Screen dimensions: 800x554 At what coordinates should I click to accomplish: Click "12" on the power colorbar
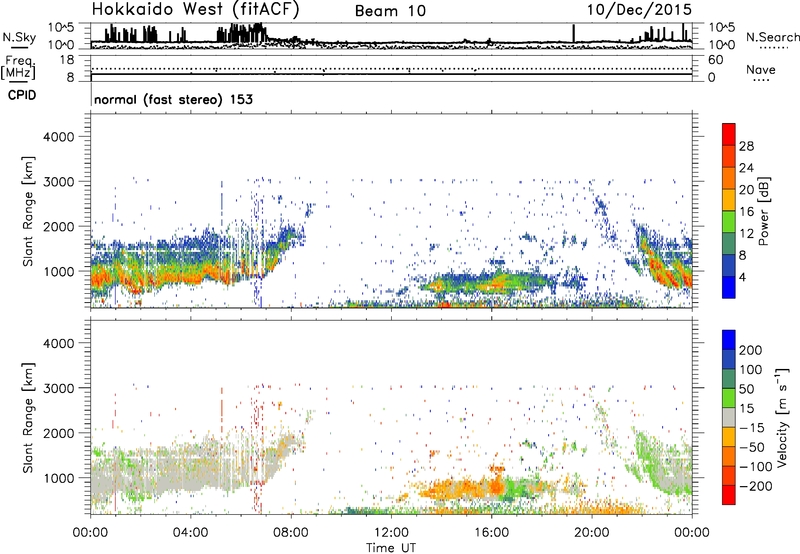[746, 234]
